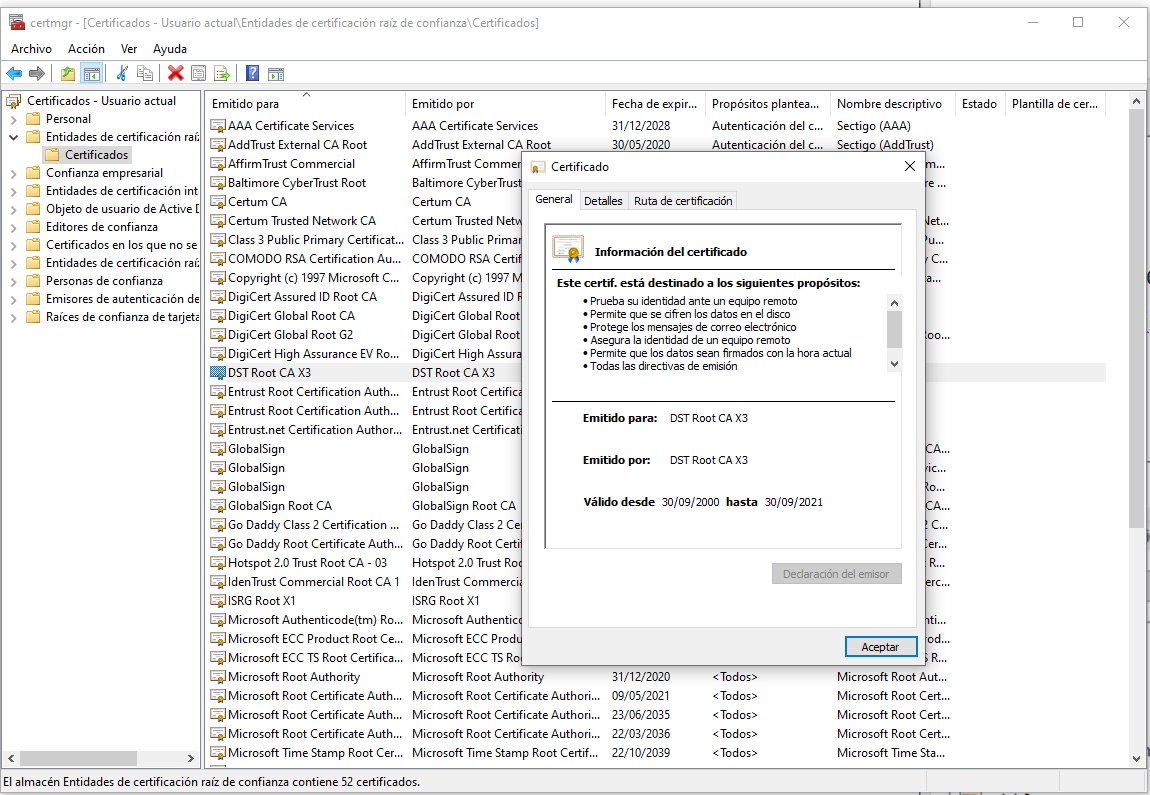The image size is (1150, 795).
Task: Toggle the show/hide action pane icon
Action: pos(276,73)
